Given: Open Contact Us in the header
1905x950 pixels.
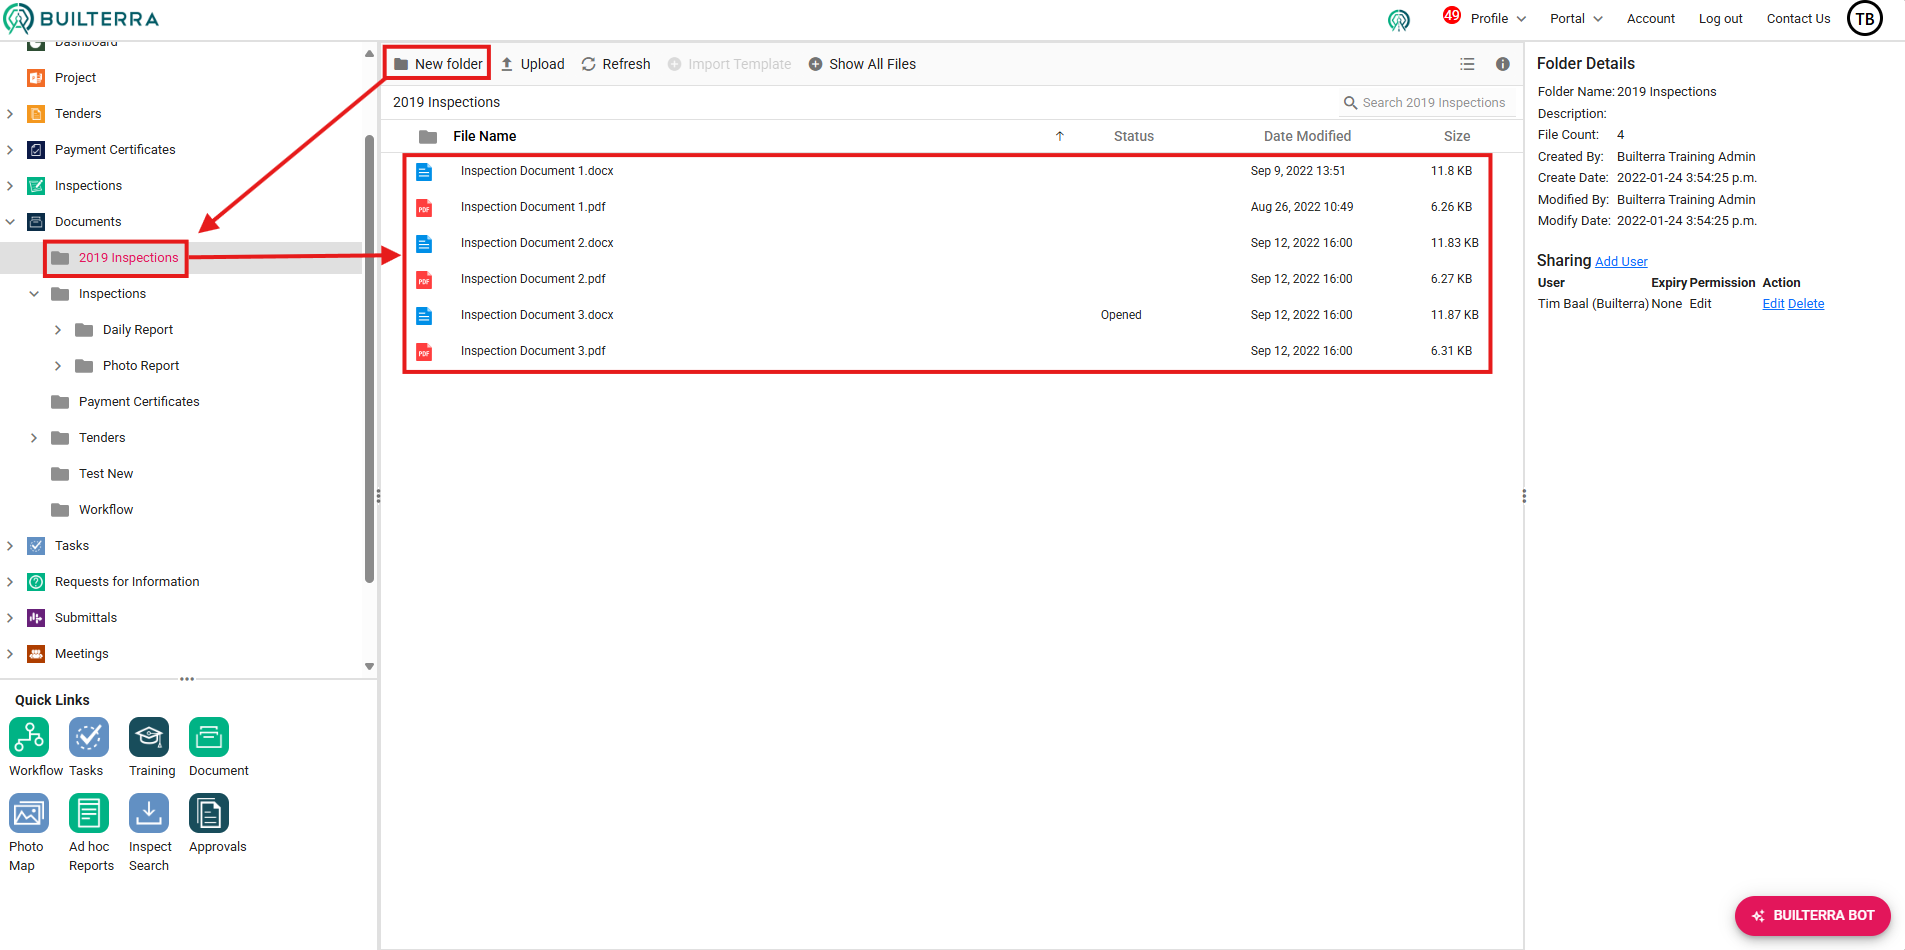Looking at the screenshot, I should coord(1798,19).
